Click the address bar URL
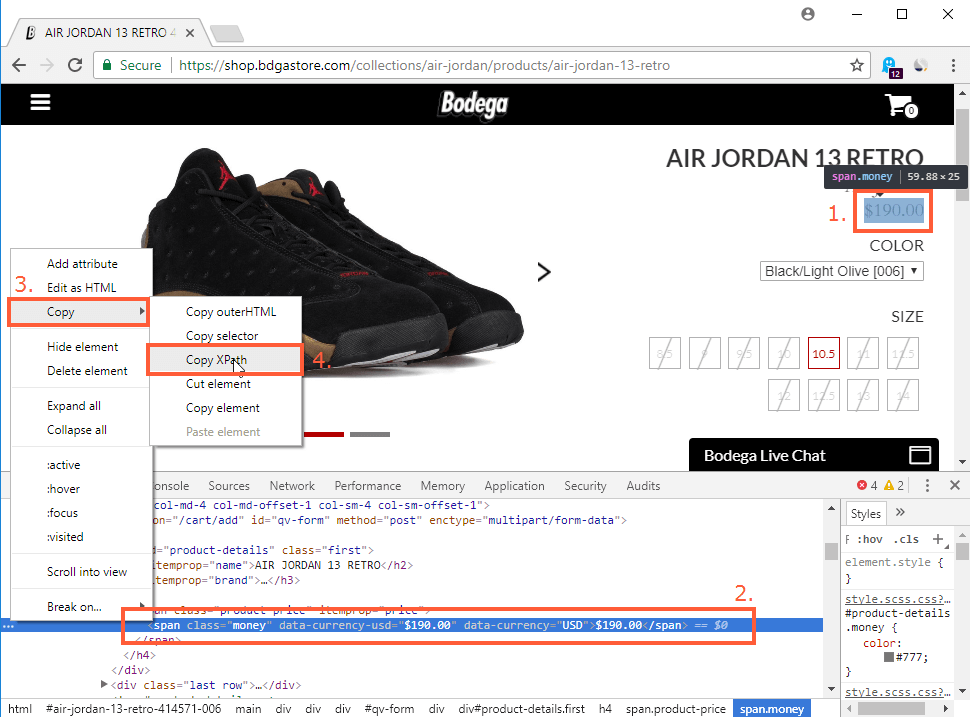This screenshot has height=717, width=970. (424, 65)
